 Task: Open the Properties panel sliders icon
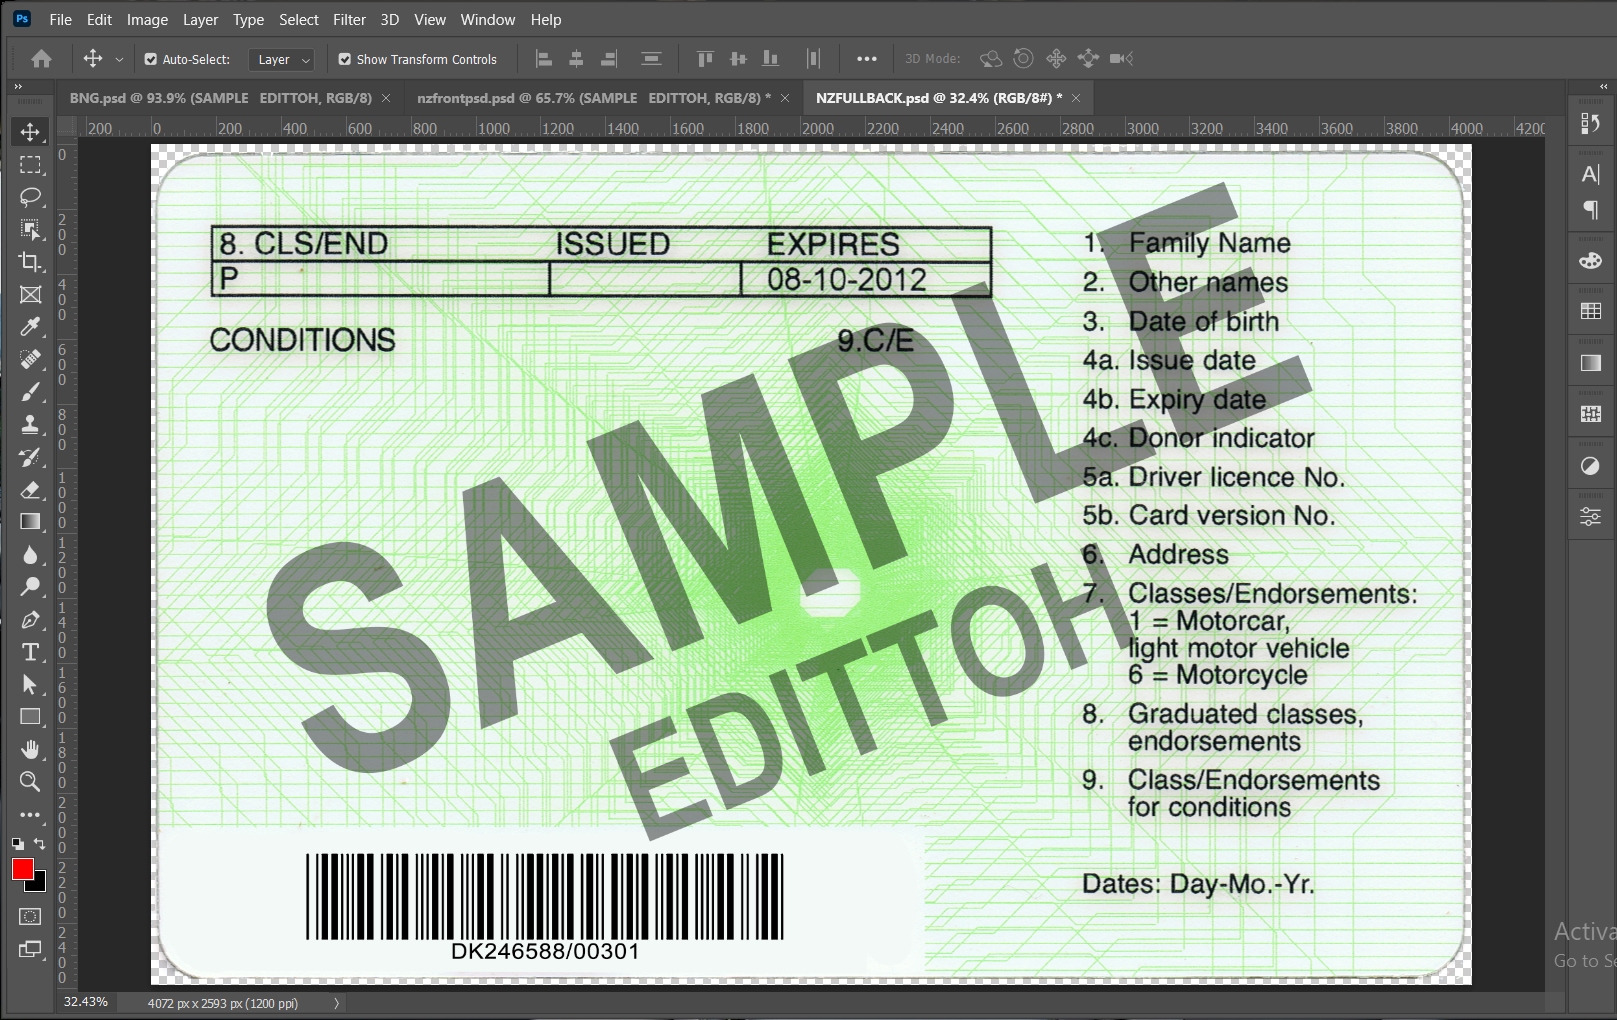coord(1590,517)
